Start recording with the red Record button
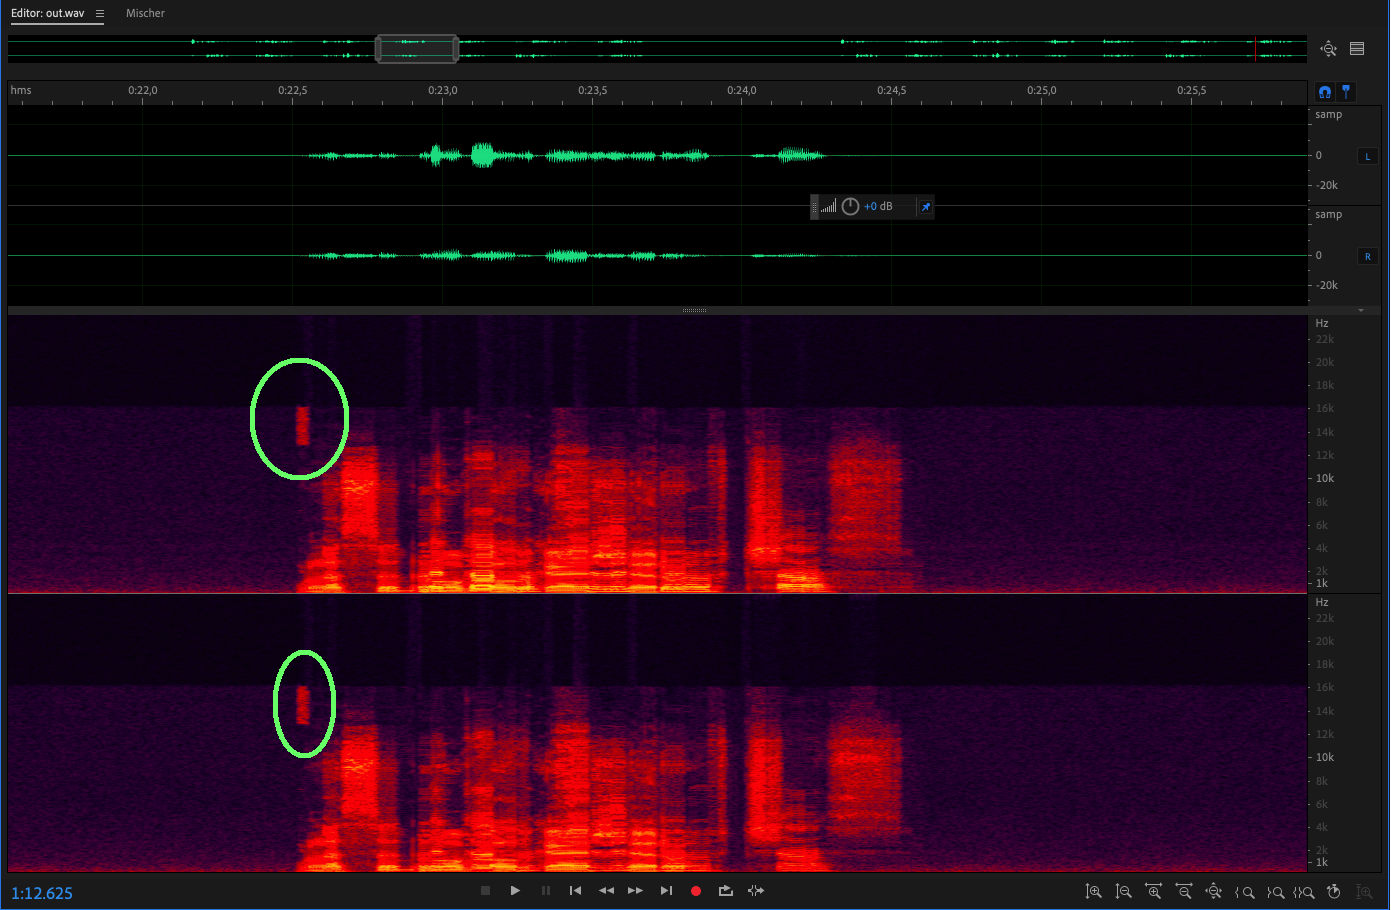 click(696, 891)
